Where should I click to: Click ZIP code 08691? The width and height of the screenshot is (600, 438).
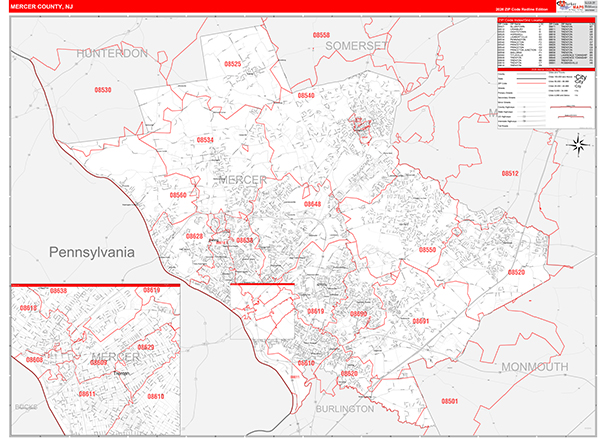point(421,321)
